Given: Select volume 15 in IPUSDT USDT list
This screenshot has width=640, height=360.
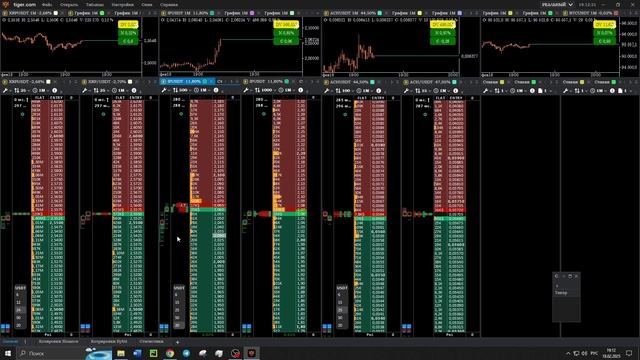Looking at the screenshot, I should tap(178, 302).
